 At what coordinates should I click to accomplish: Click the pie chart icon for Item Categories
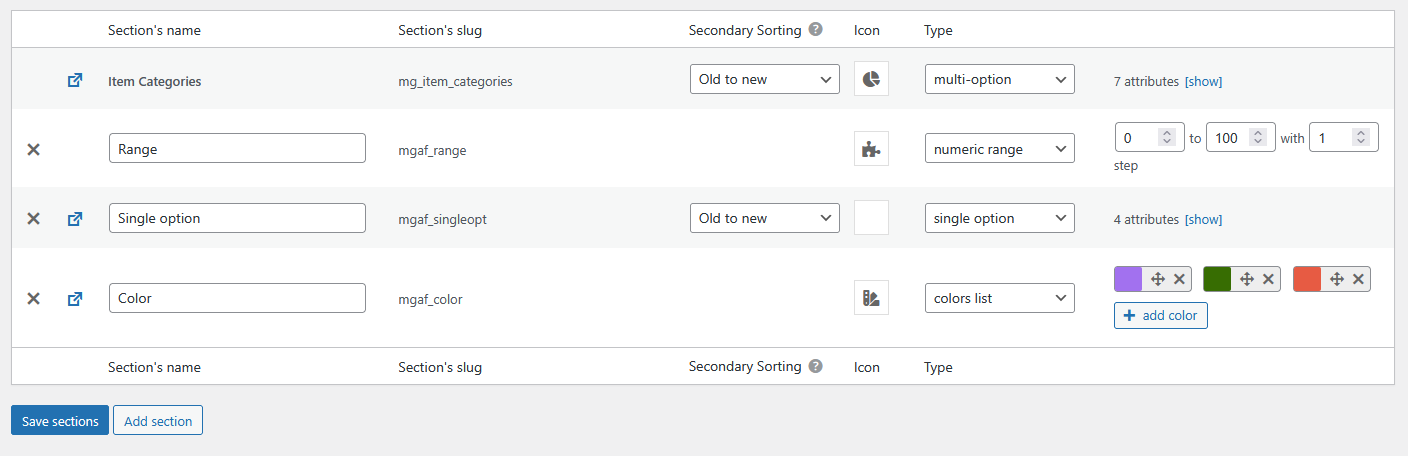coord(871,79)
